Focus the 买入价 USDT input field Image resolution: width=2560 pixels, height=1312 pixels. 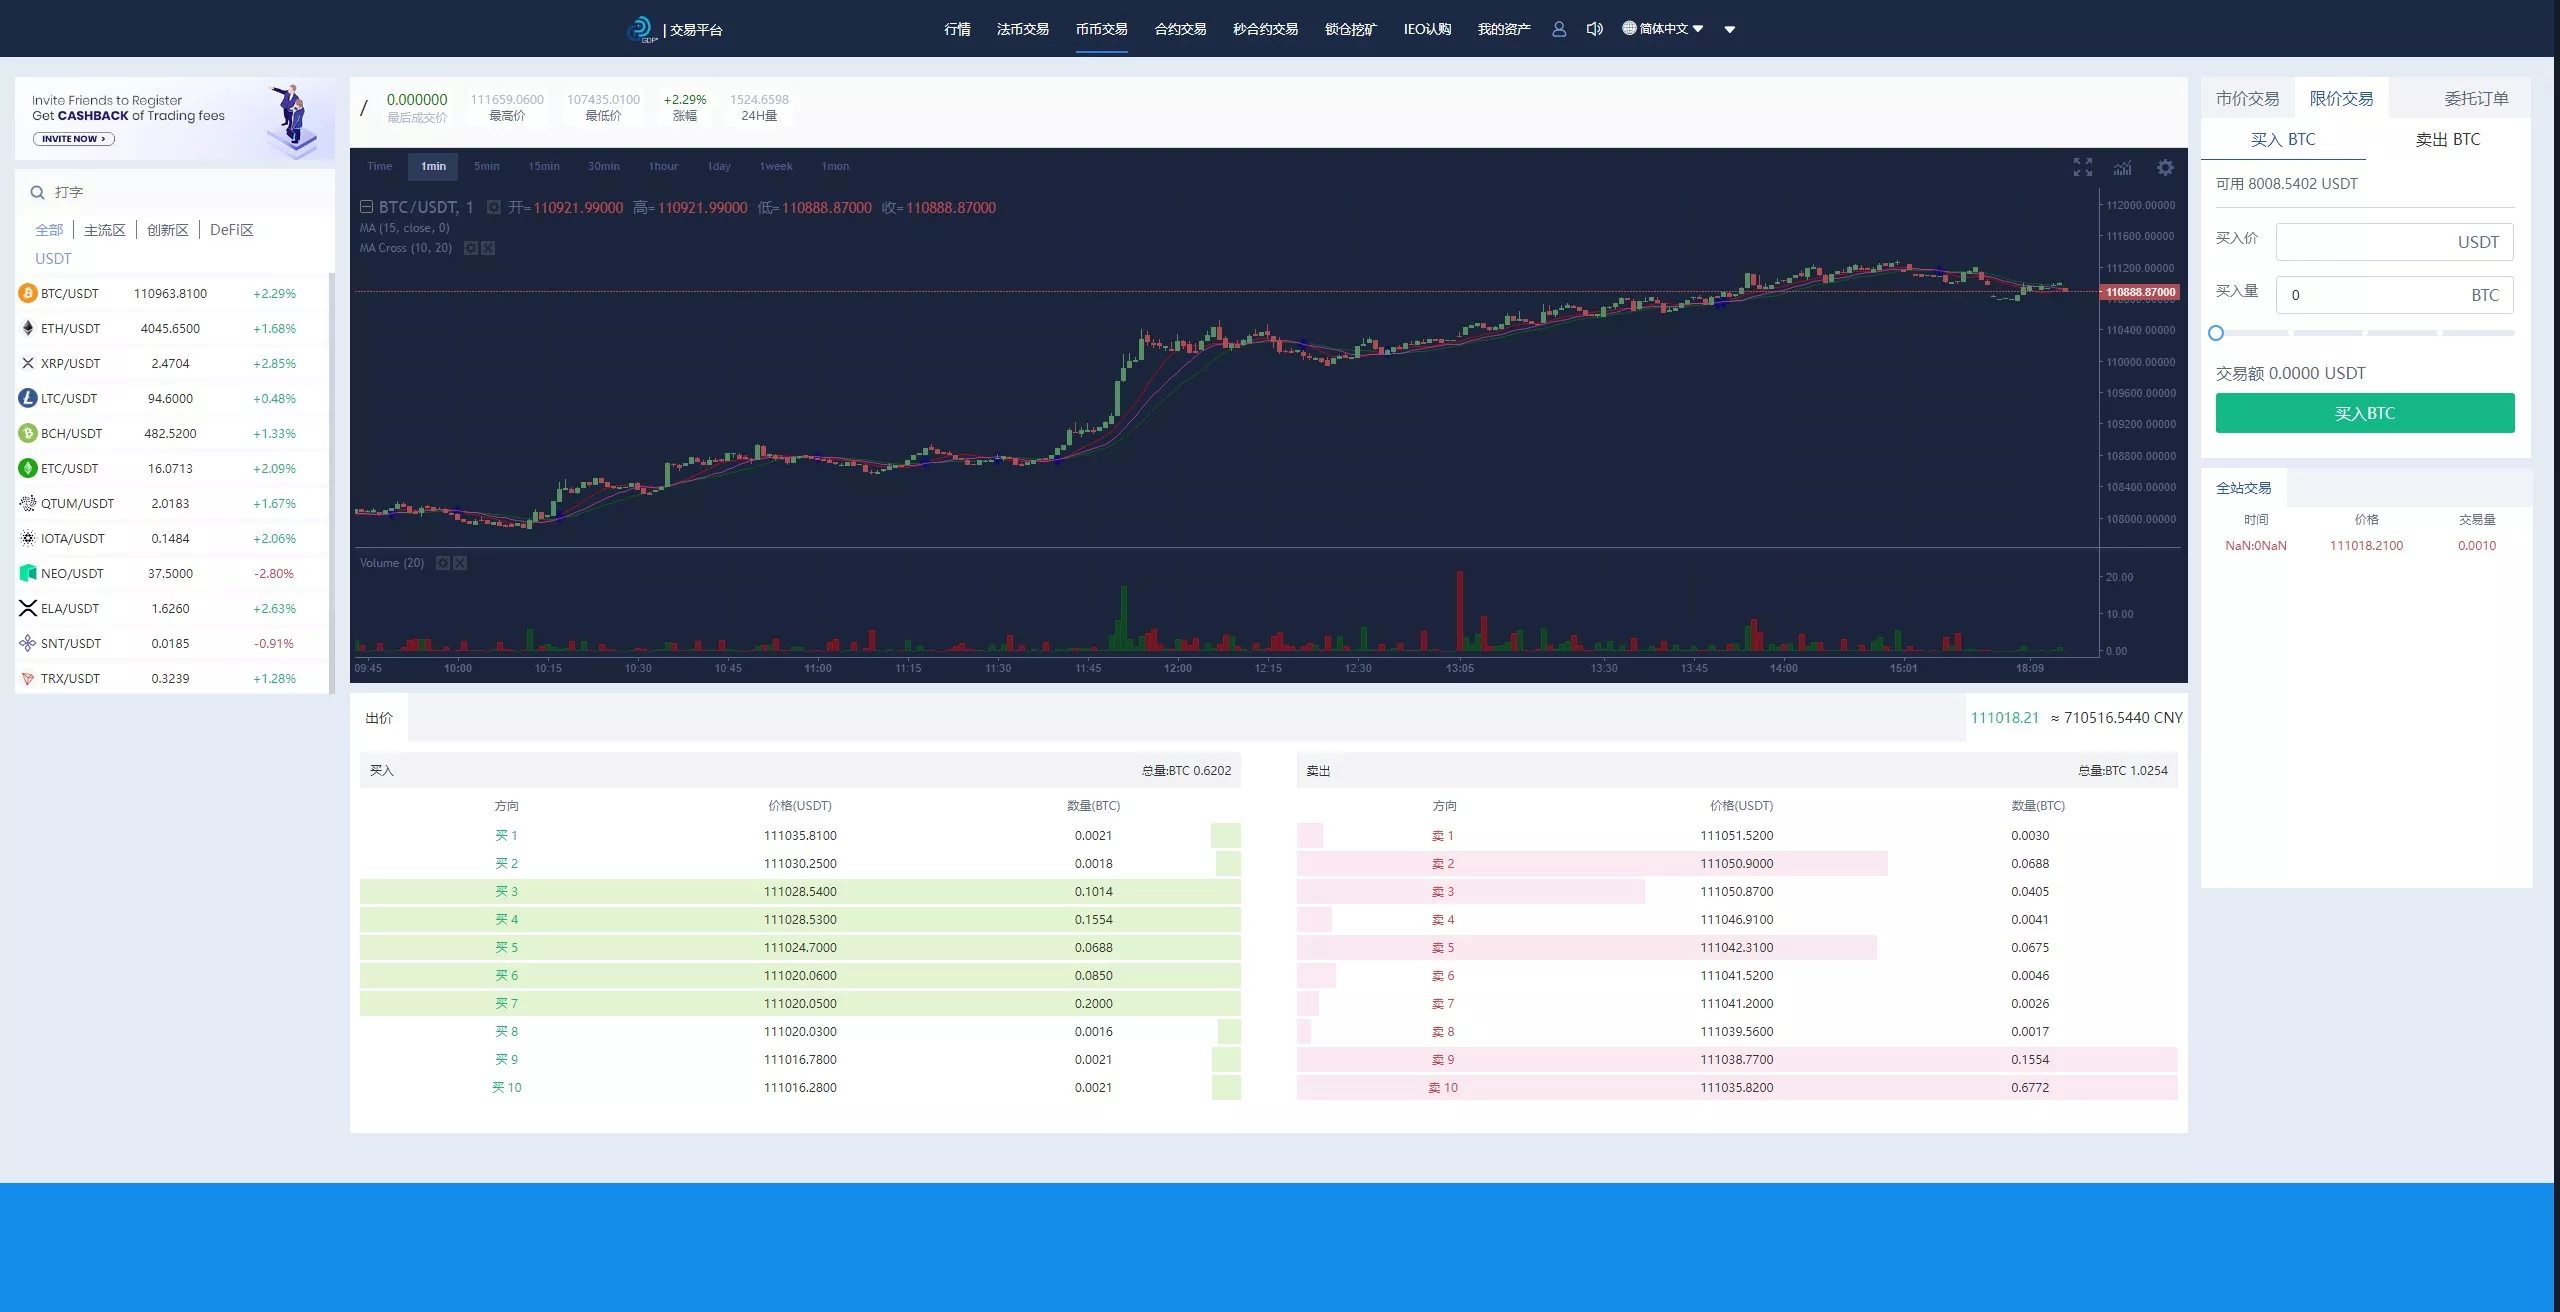point(2394,242)
